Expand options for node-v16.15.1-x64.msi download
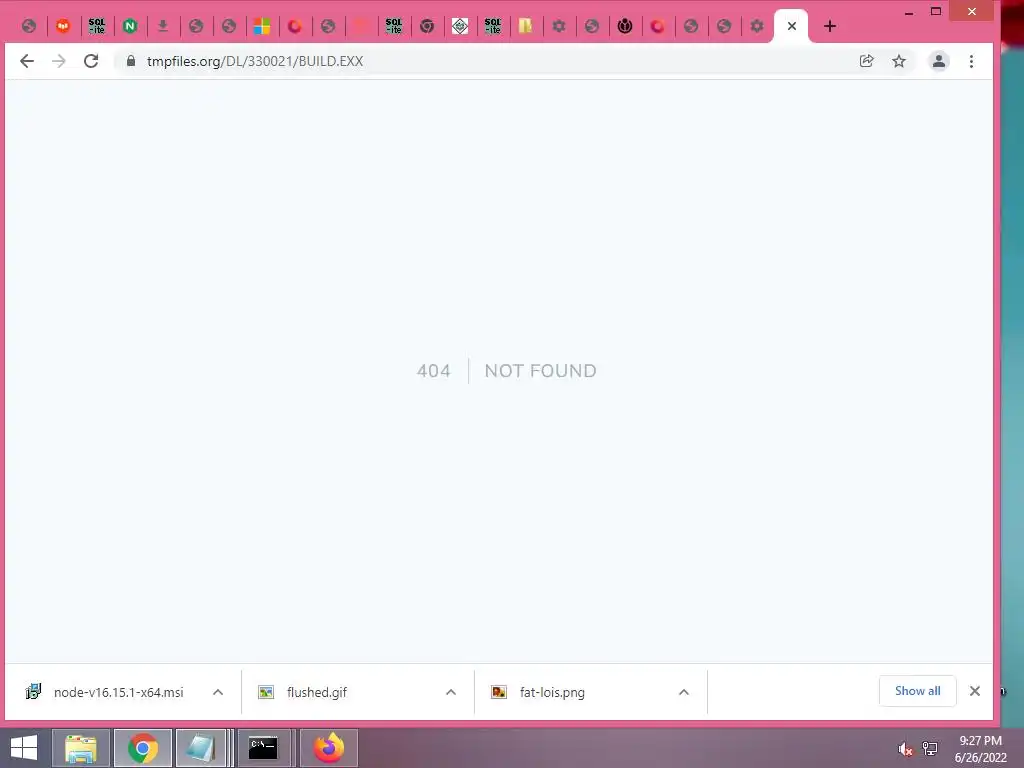The height and width of the screenshot is (768, 1024). click(x=218, y=692)
